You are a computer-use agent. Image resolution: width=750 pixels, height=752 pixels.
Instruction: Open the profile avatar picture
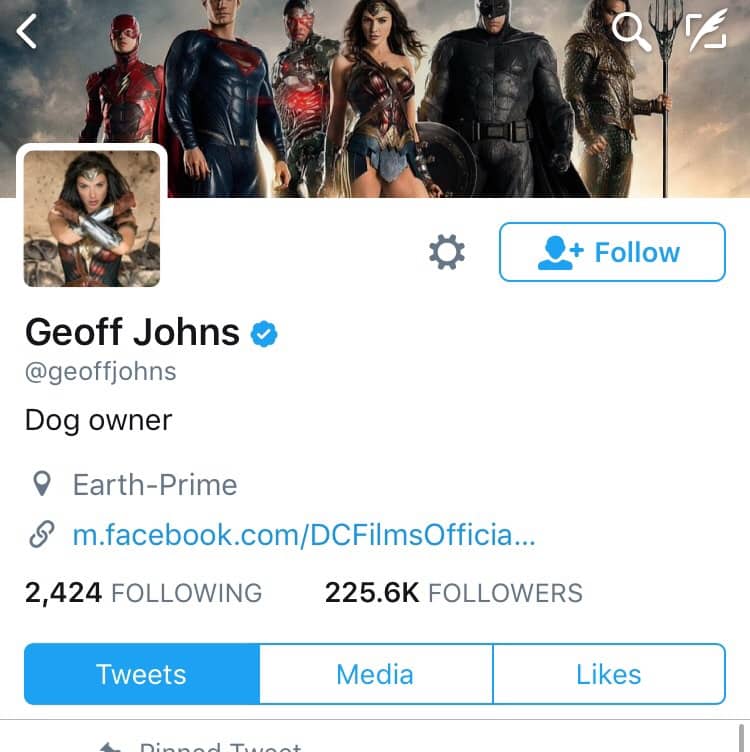click(x=92, y=218)
